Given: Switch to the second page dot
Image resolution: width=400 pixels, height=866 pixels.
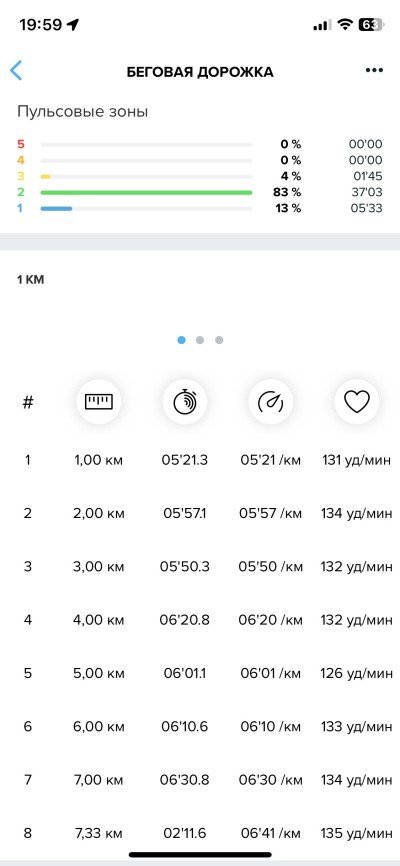Looking at the screenshot, I should tap(200, 340).
